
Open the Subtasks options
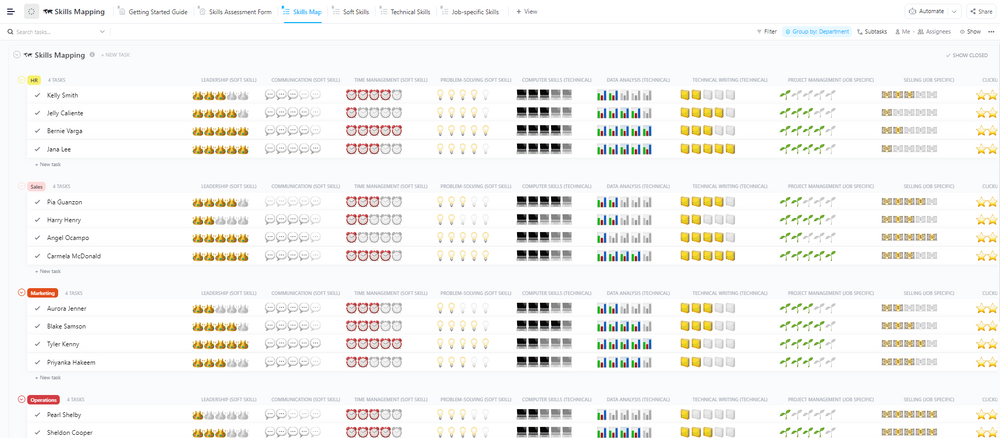pyautogui.click(x=871, y=31)
